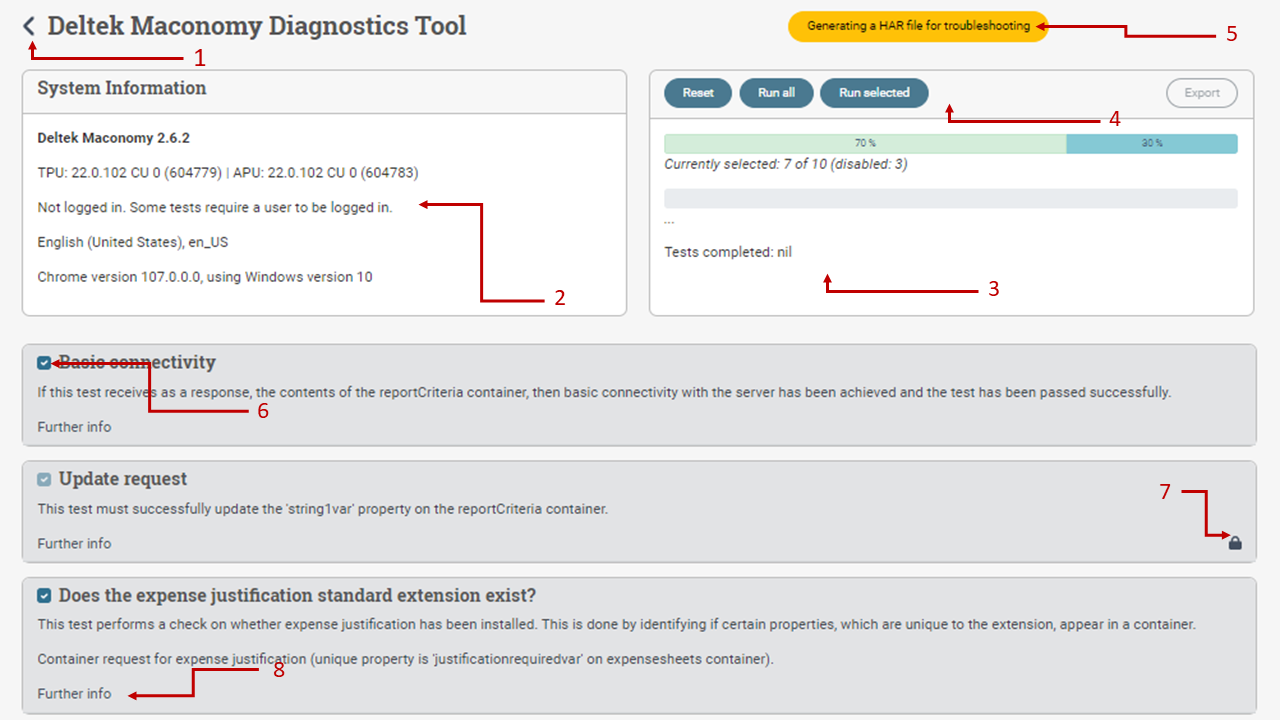Click the Run all button
This screenshot has height=720, width=1280.
[776, 93]
